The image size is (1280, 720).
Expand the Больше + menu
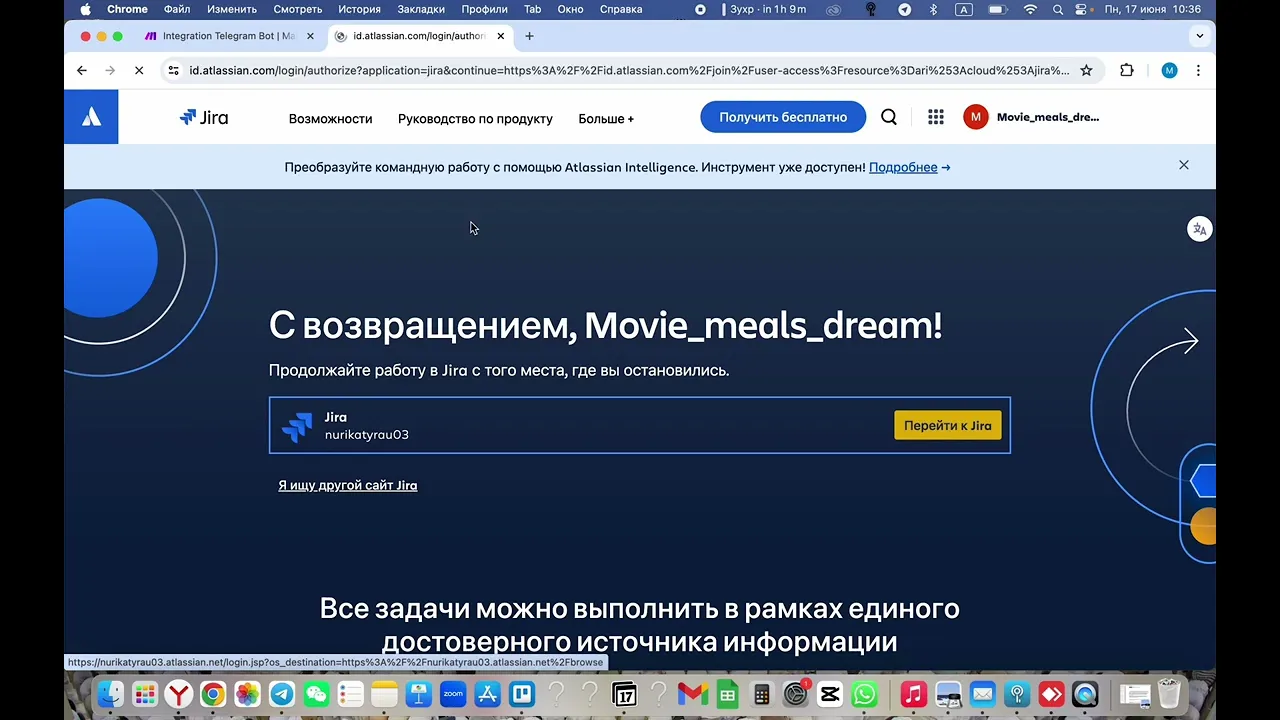click(x=606, y=118)
